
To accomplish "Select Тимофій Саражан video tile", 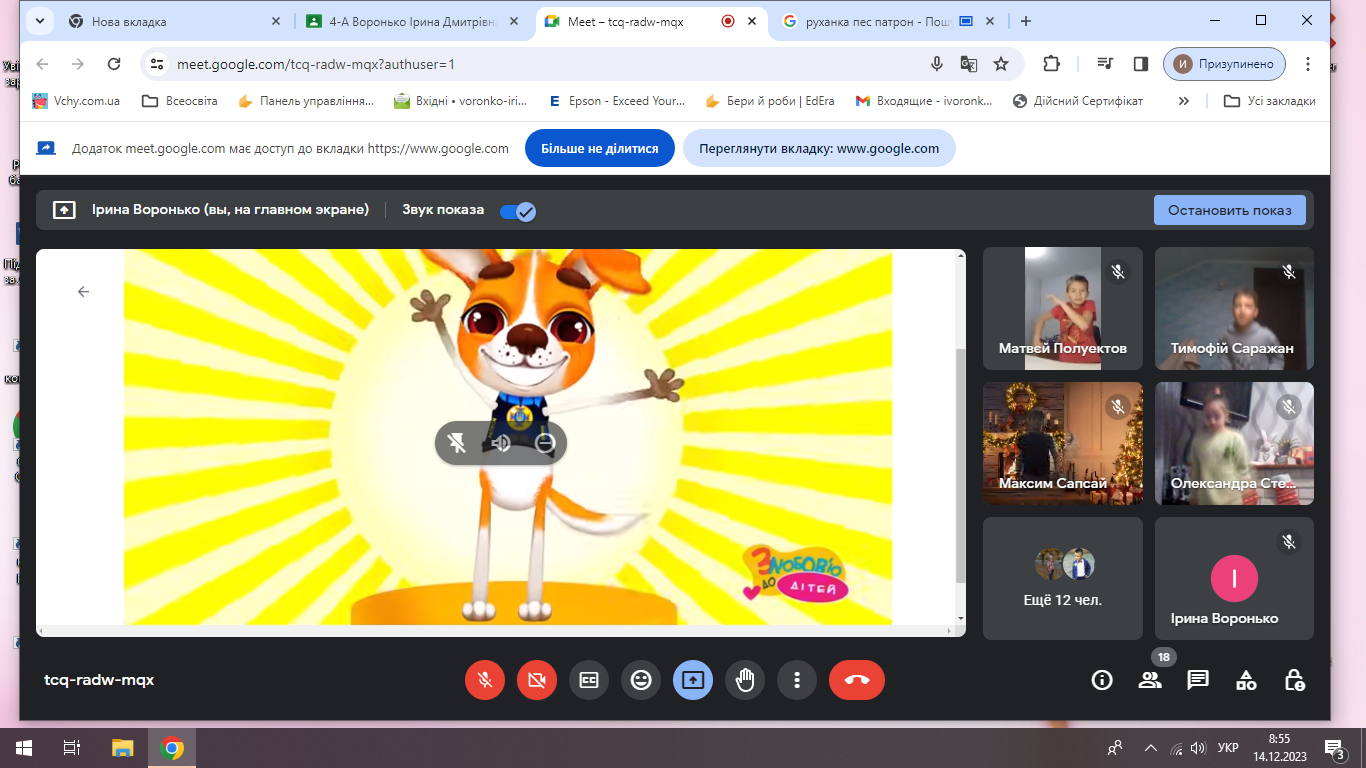I will click(x=1234, y=309).
